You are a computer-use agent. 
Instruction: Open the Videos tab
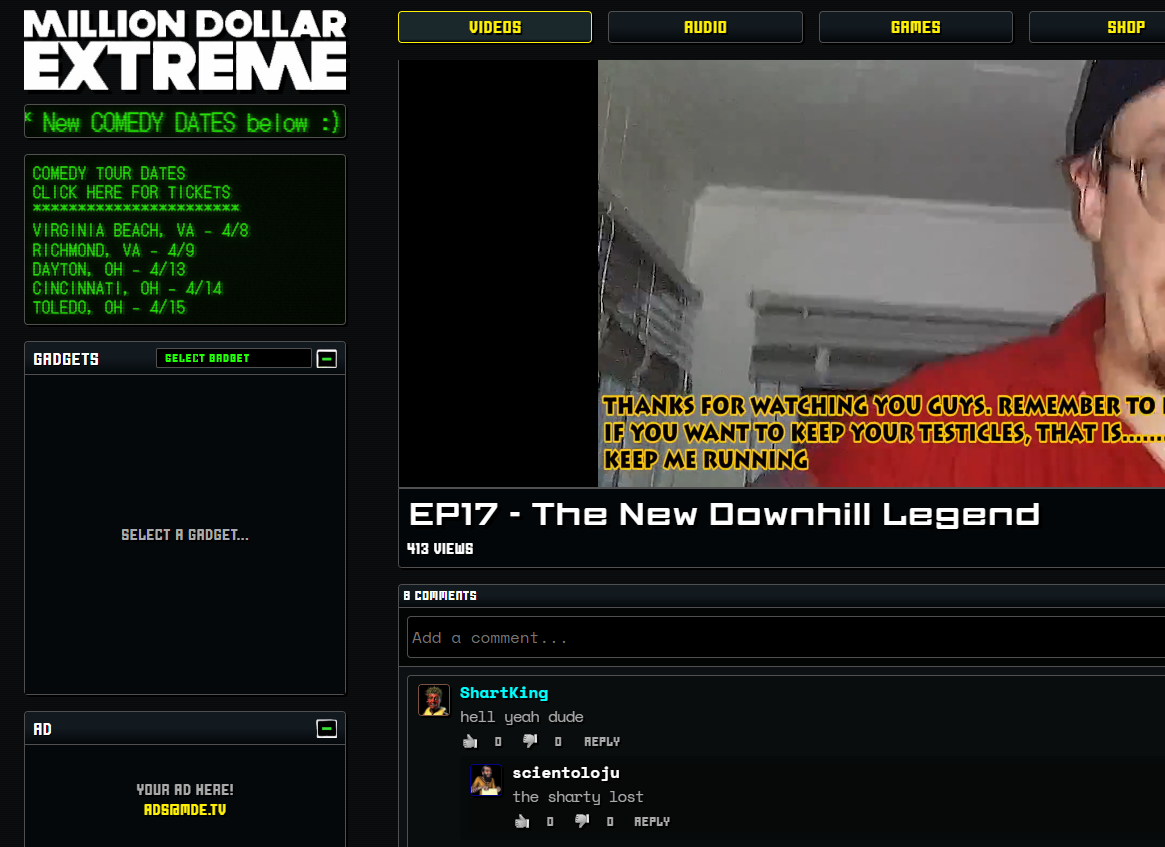pyautogui.click(x=495, y=27)
